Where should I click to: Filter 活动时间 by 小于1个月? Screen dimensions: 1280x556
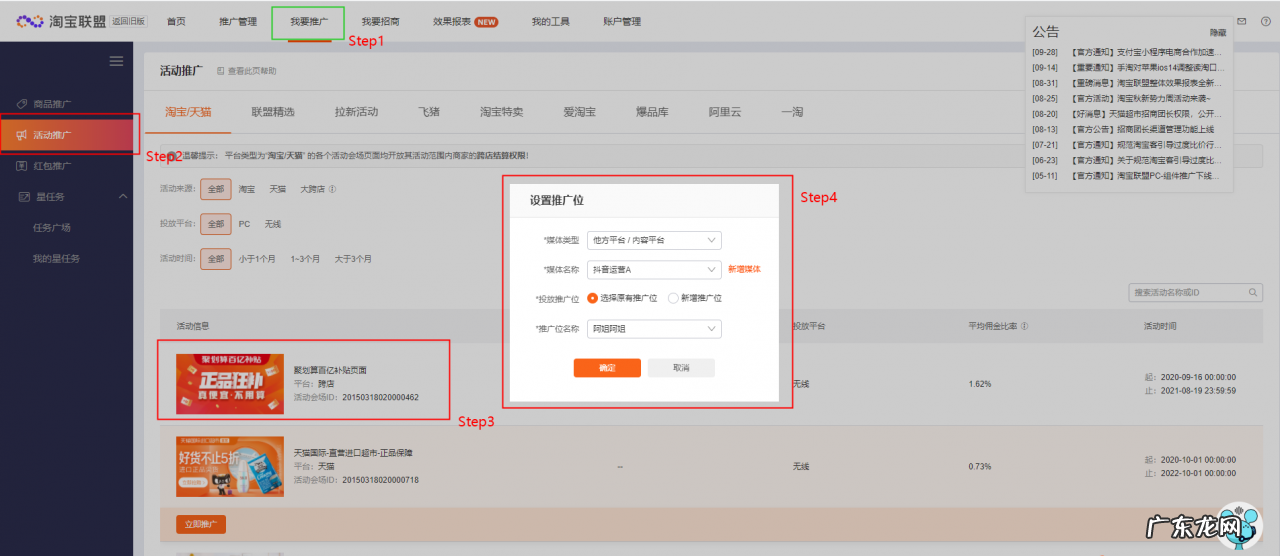257,259
